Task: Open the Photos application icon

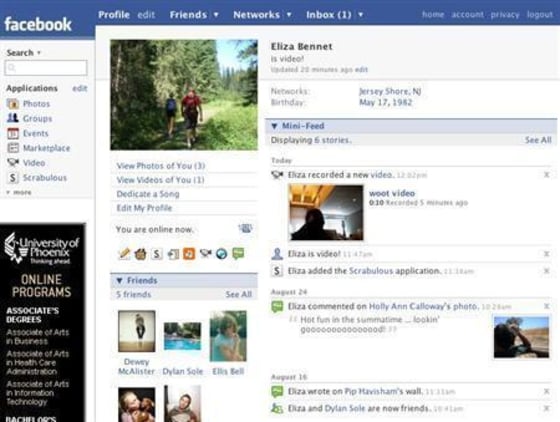Action: point(13,104)
